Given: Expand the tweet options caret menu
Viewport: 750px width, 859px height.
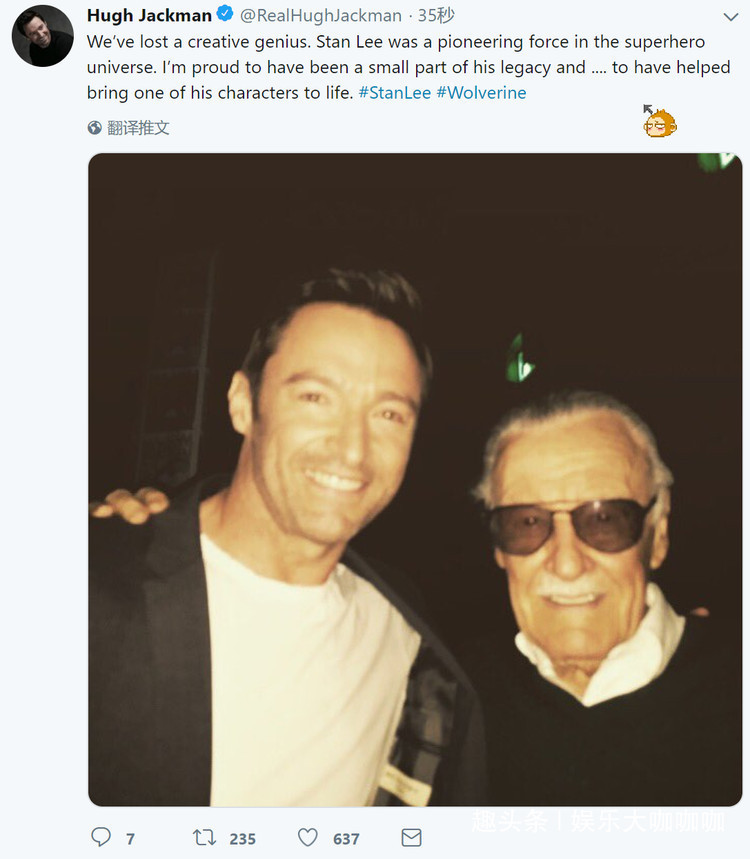Looking at the screenshot, I should pyautogui.click(x=732, y=17).
